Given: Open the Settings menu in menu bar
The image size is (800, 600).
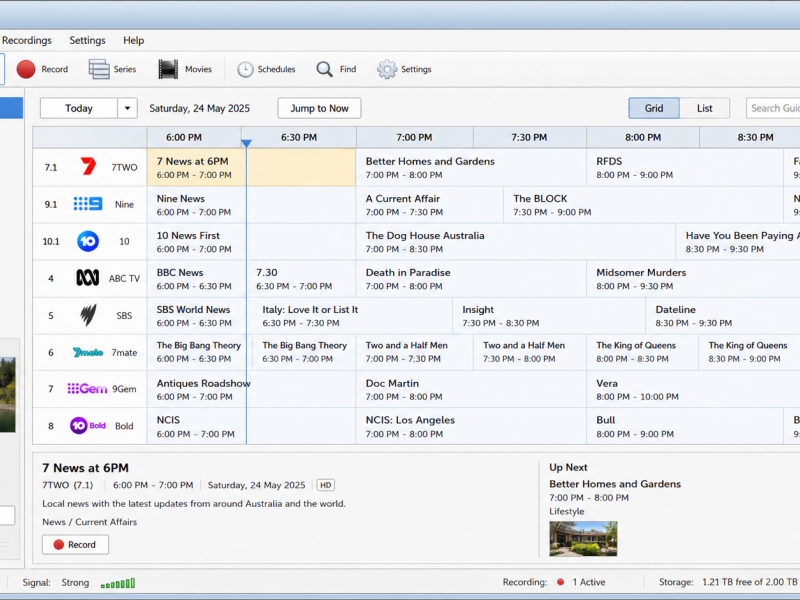Looking at the screenshot, I should click(87, 40).
